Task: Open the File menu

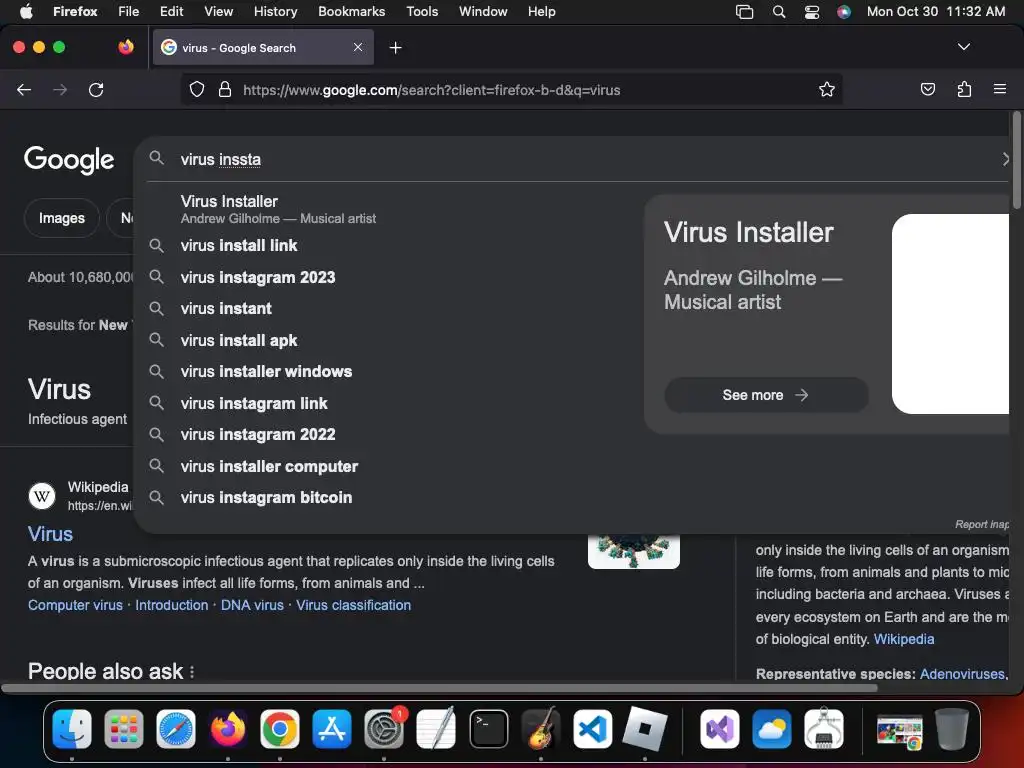Action: coord(129,11)
